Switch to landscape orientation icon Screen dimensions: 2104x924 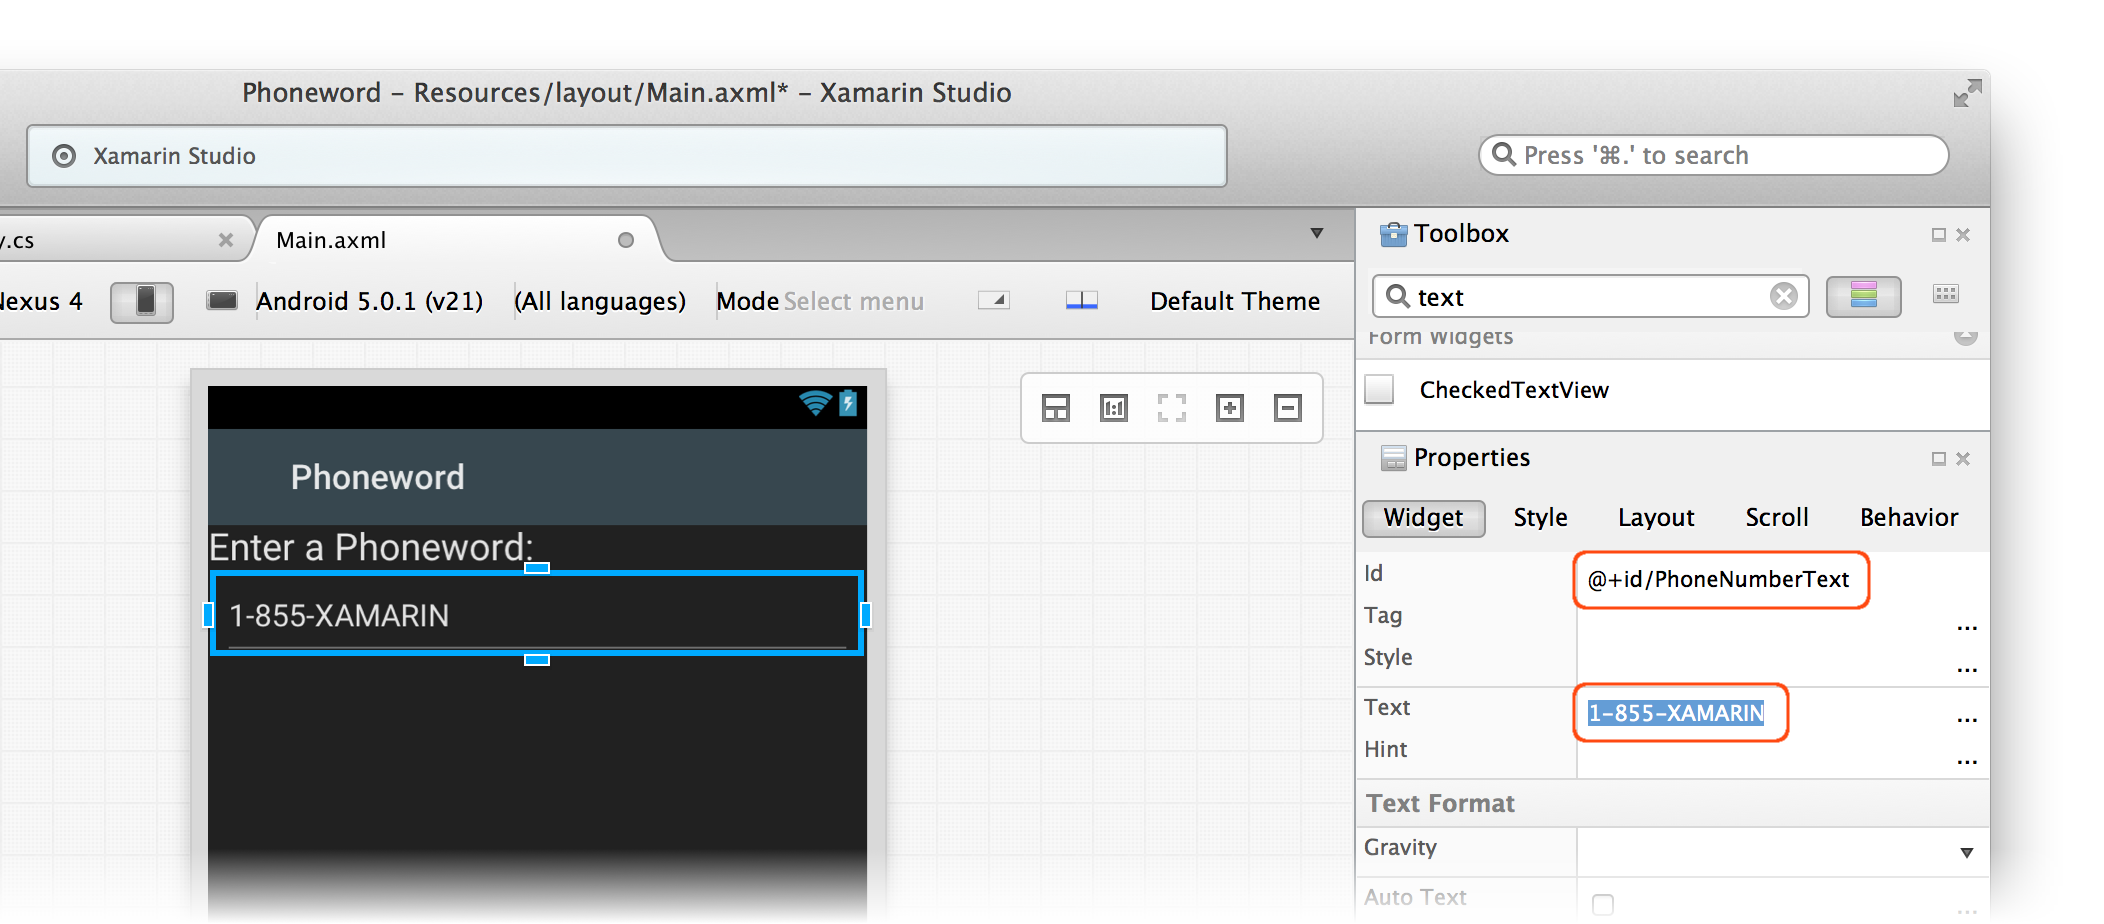221,301
